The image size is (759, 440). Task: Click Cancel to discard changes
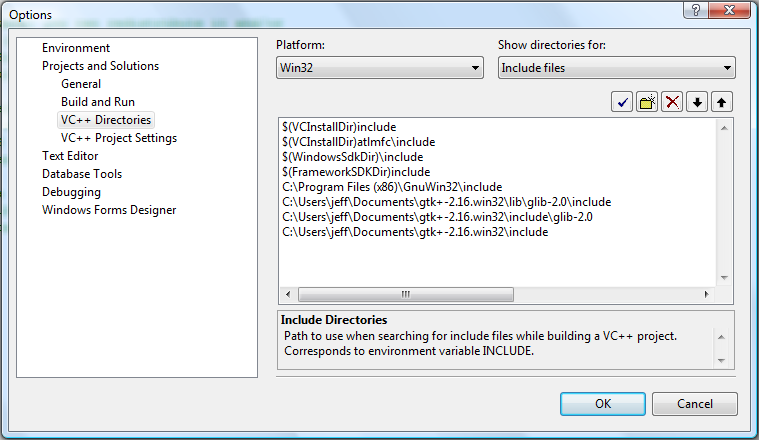(695, 404)
